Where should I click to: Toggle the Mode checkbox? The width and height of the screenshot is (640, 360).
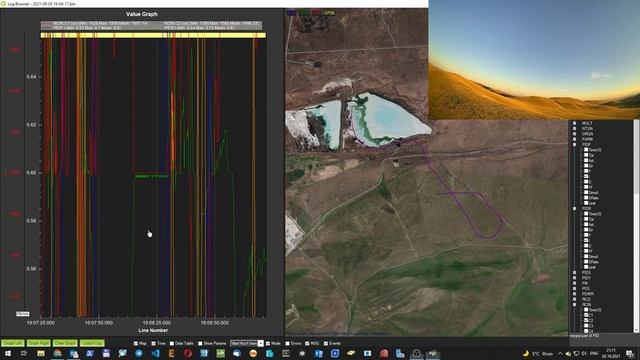coord(268,344)
